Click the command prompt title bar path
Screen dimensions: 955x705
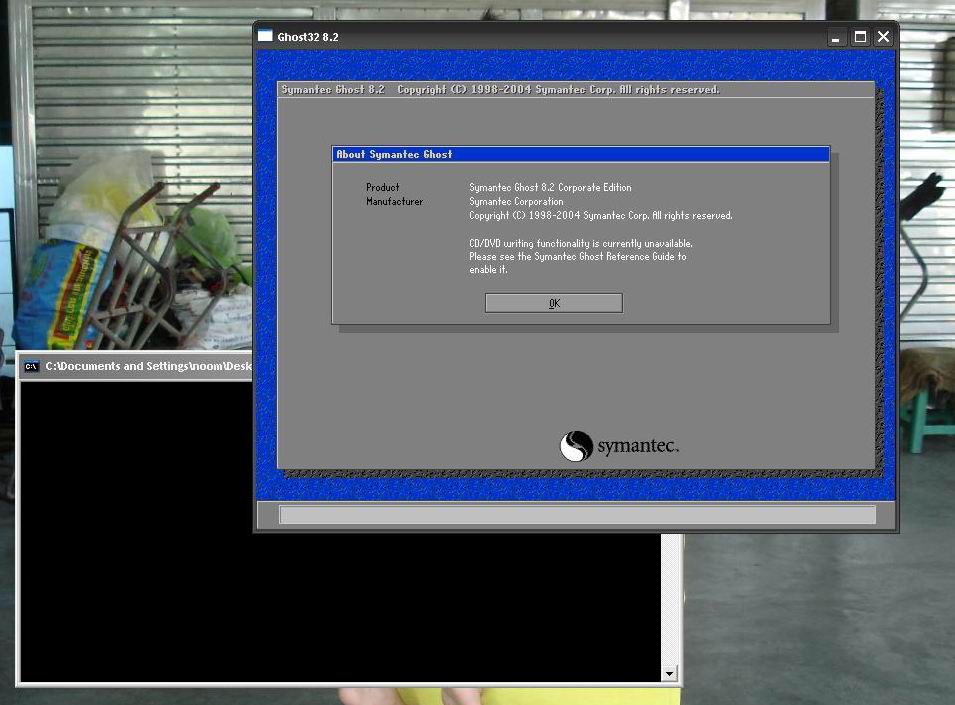pyautogui.click(x=148, y=366)
